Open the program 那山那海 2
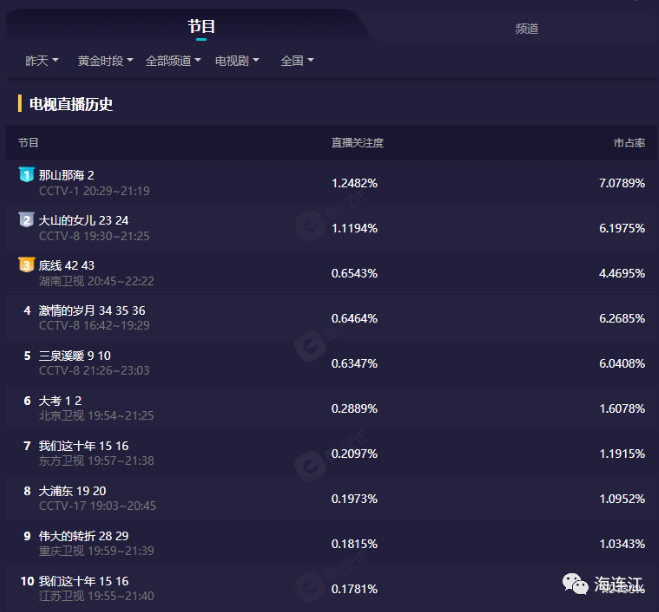 pos(66,175)
